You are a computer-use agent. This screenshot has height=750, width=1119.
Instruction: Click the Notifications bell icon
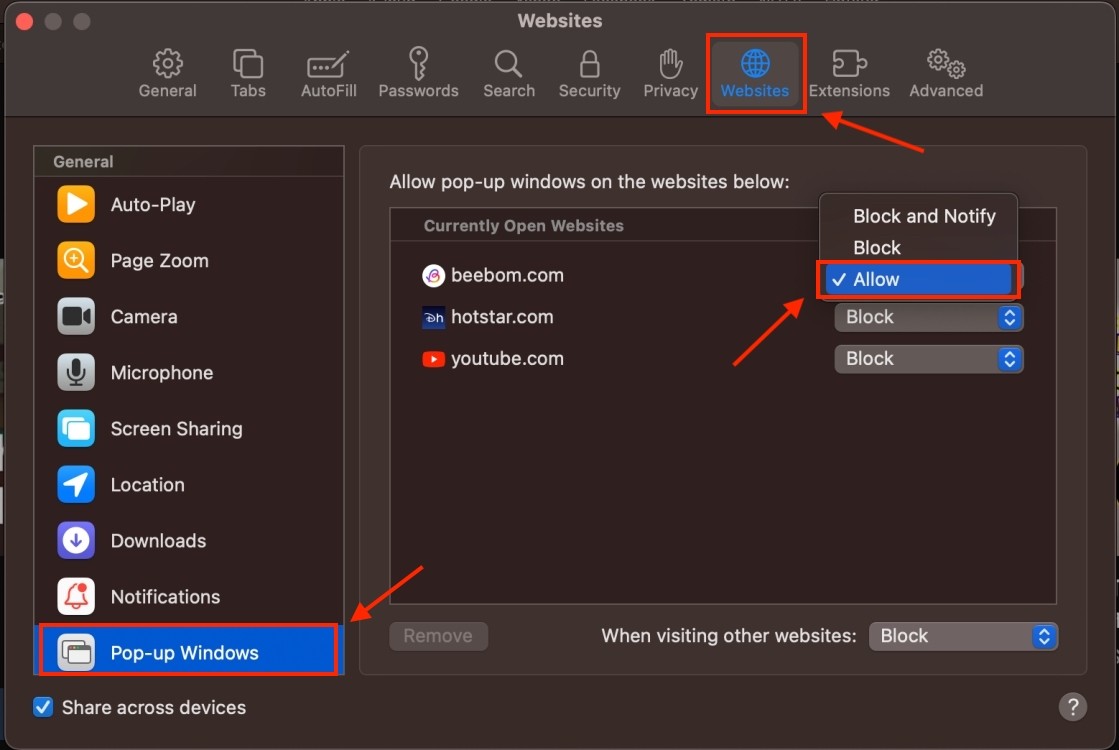(76, 597)
